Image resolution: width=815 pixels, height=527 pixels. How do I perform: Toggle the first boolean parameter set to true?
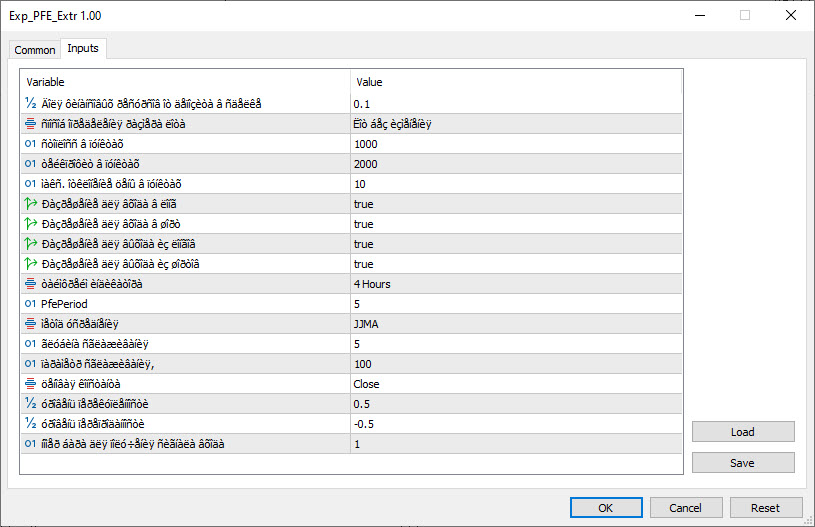pyautogui.click(x=363, y=204)
